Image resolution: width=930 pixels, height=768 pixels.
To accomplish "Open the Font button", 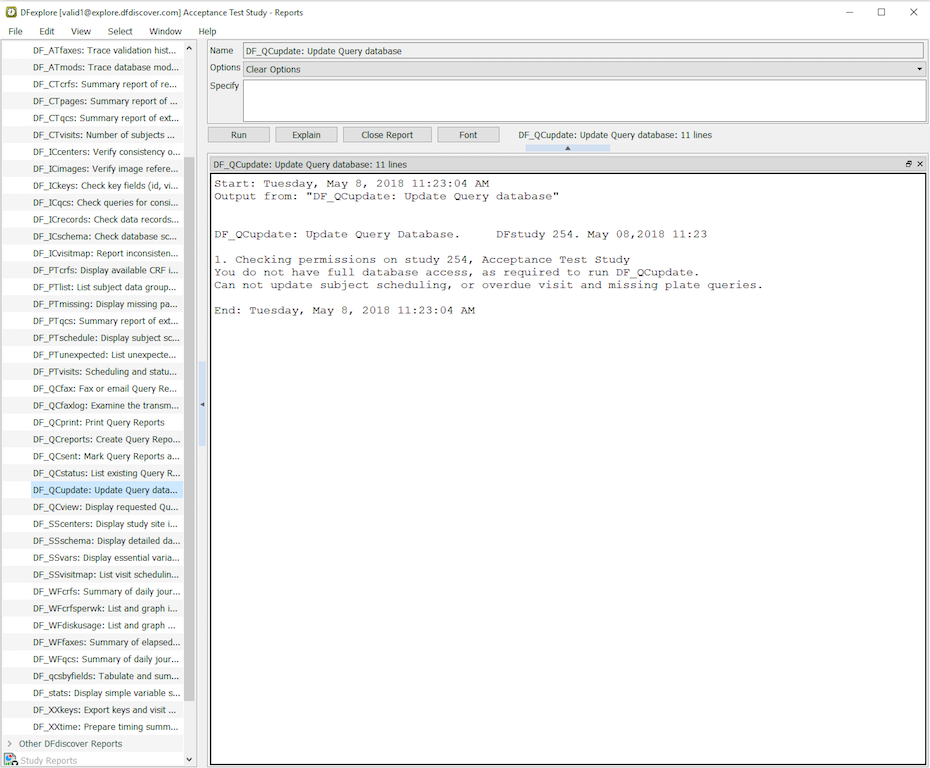I will [468, 135].
